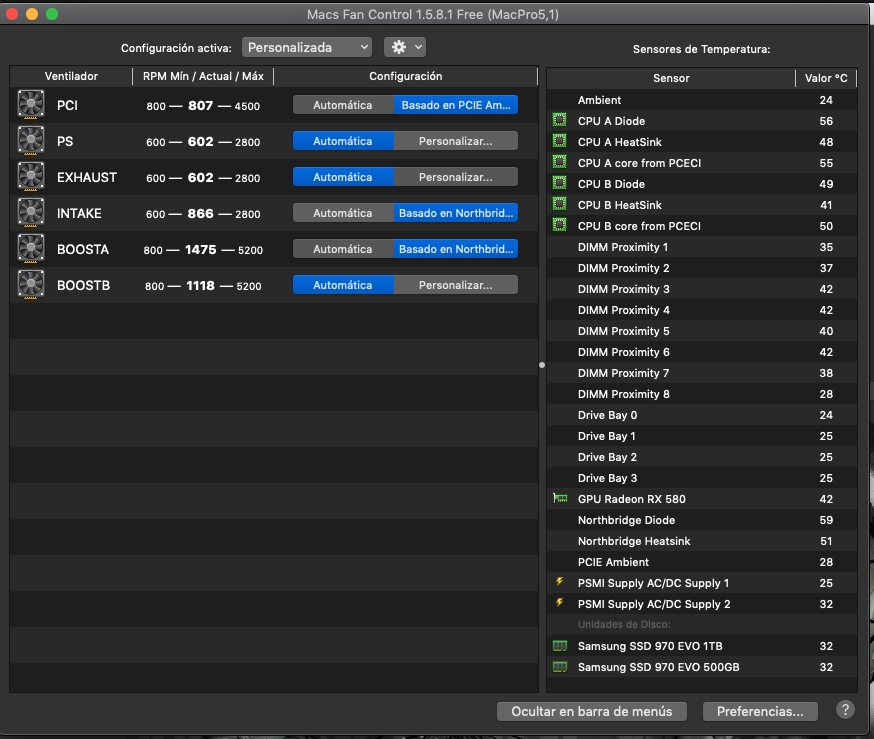Click the PCI fan icon
Screen dimensions: 874x739
click(32, 105)
